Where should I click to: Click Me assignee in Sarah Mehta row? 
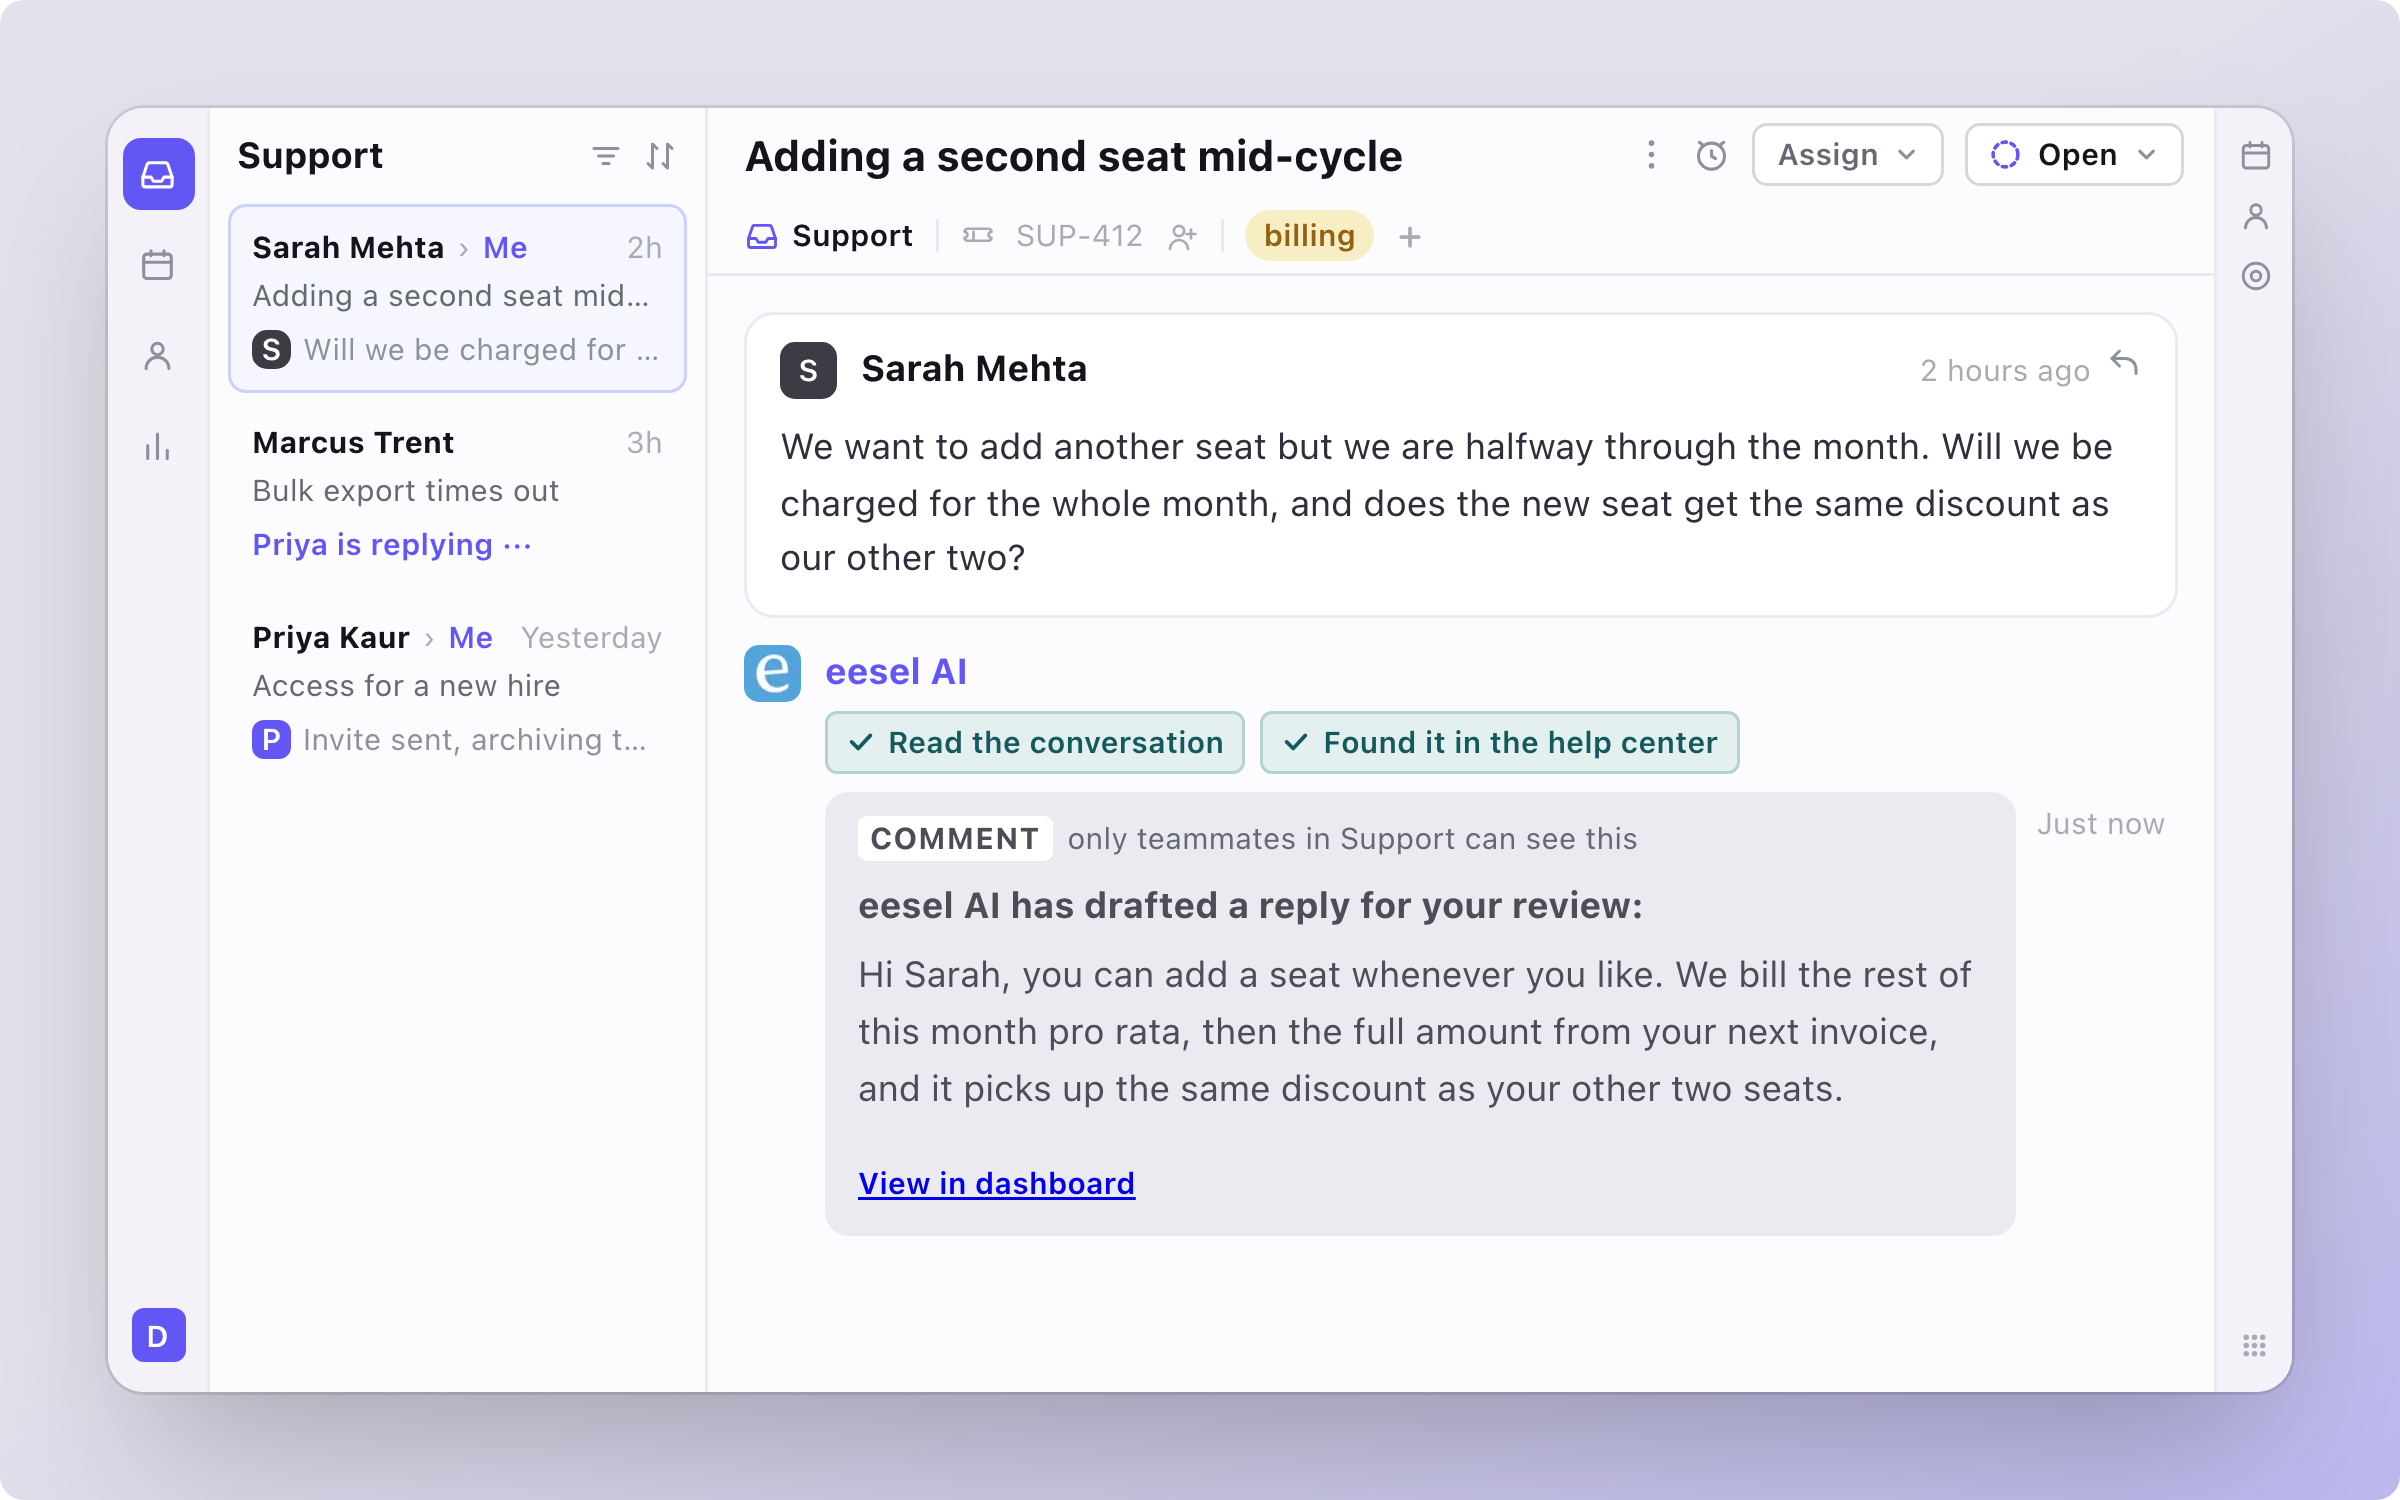pos(505,248)
